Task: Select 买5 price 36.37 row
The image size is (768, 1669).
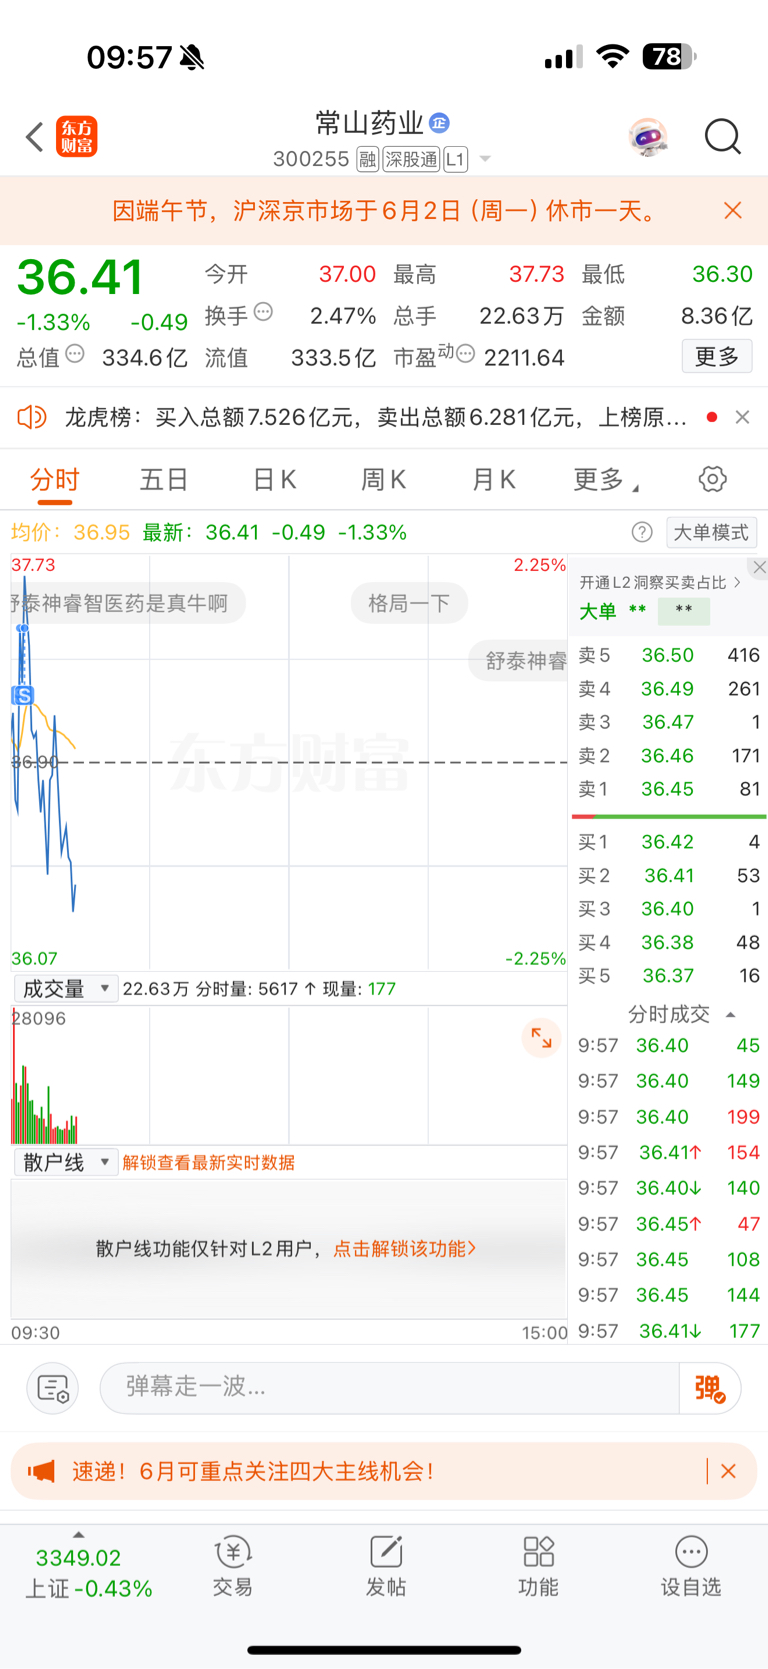Action: tap(668, 976)
